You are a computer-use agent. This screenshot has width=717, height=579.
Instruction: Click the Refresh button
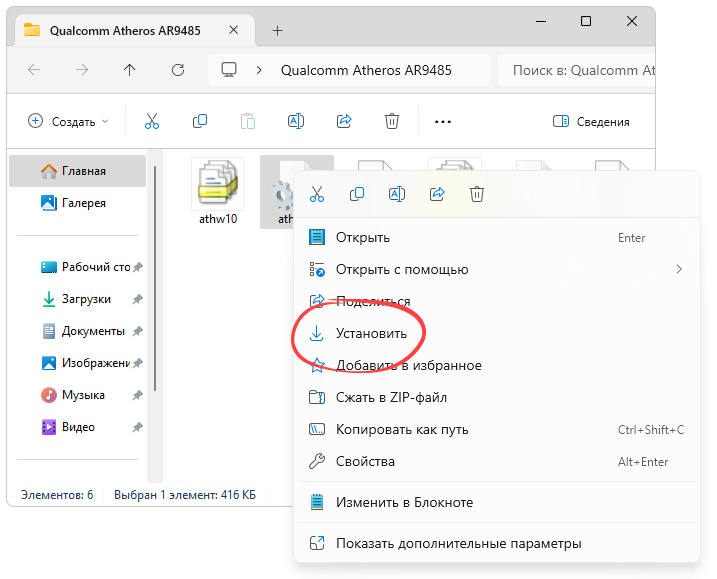pos(177,70)
